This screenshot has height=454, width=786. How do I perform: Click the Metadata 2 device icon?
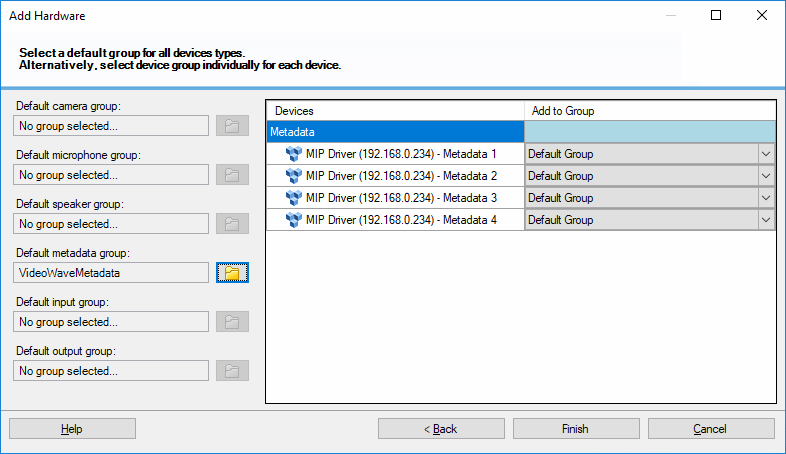(294, 176)
